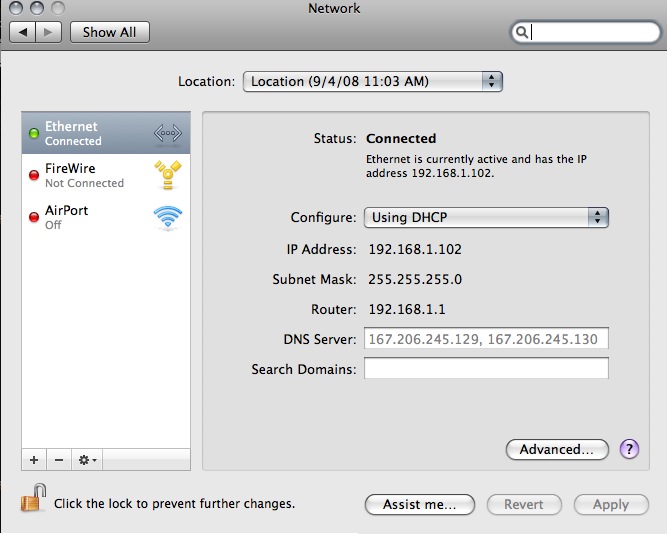Click the Show All button
Viewport: 667px width, 534px height.
point(109,32)
